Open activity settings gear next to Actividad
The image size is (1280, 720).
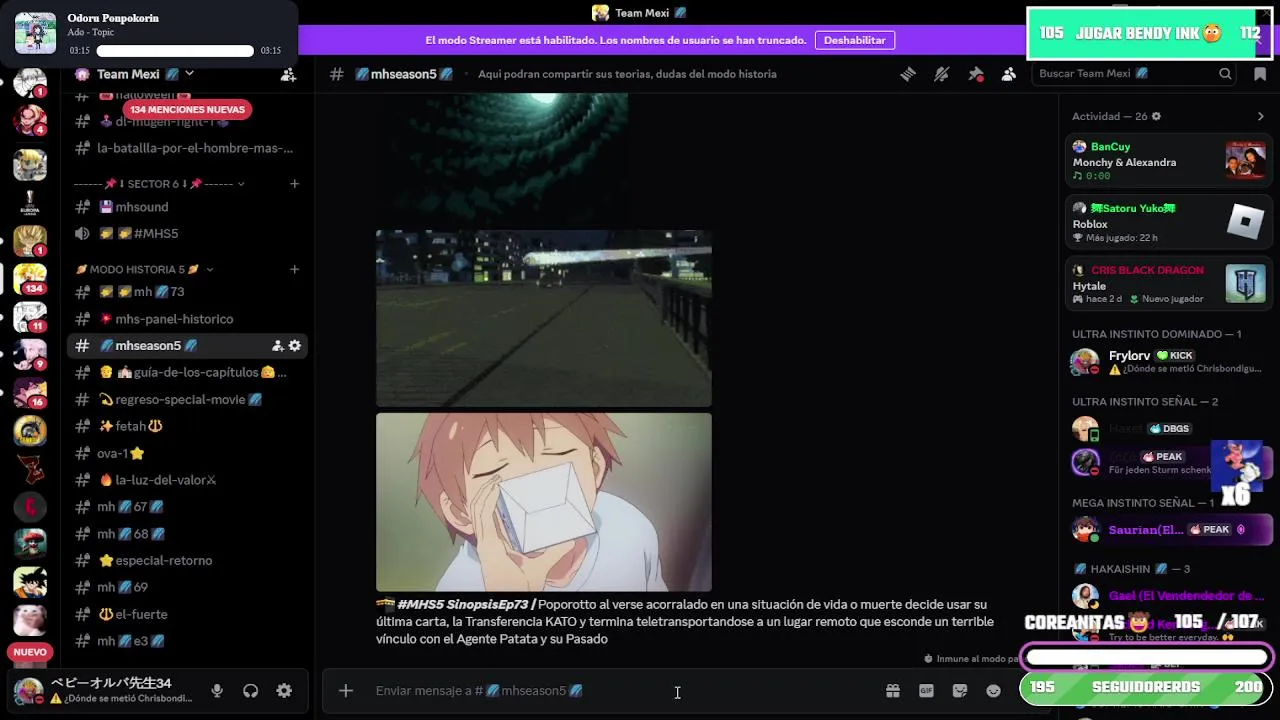coord(1156,117)
